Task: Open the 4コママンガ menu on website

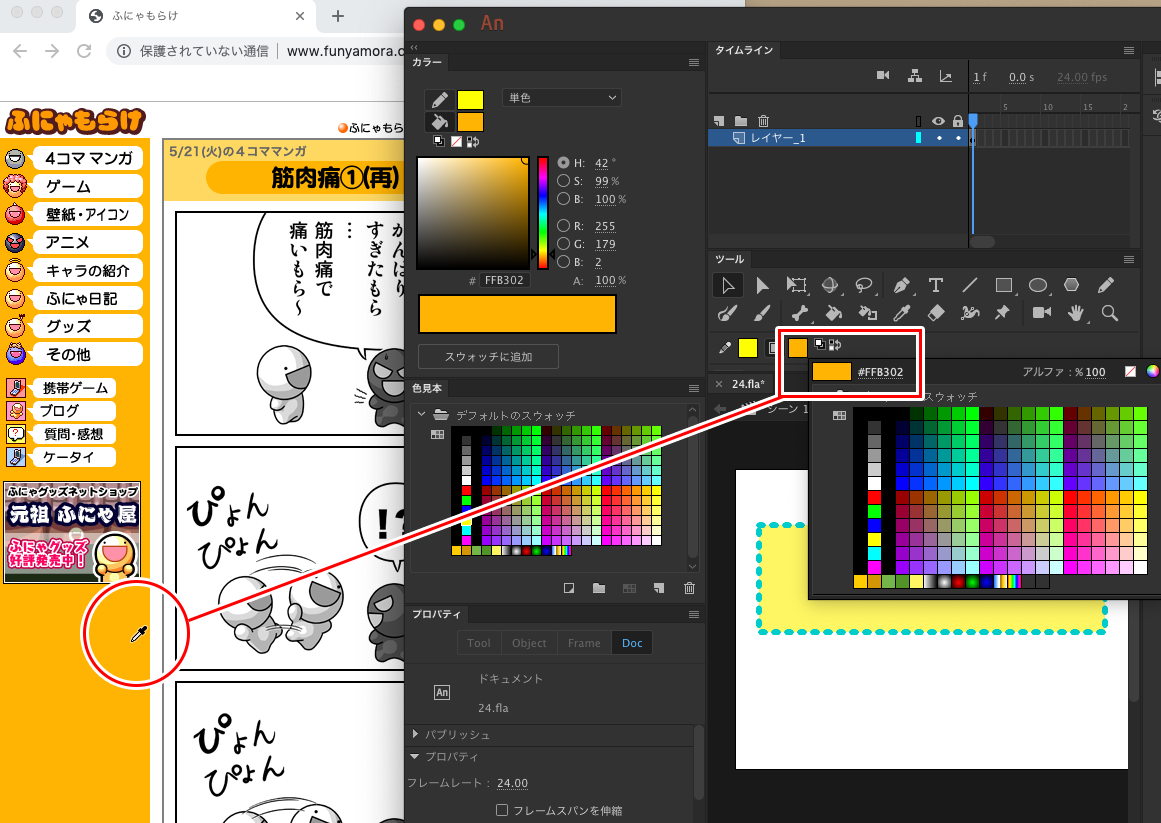Action: 88,158
